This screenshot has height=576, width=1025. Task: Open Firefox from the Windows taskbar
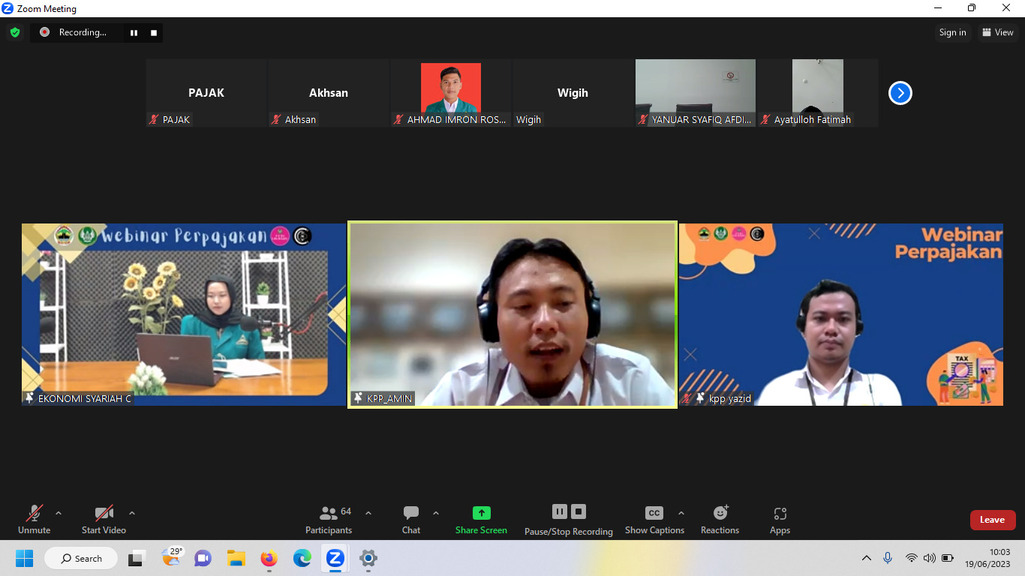pyautogui.click(x=269, y=558)
